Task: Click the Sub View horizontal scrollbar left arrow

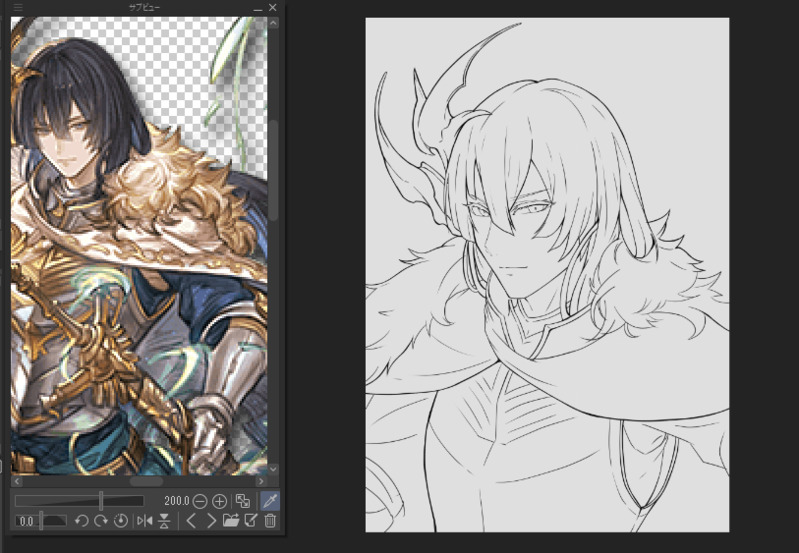Action: click(x=17, y=481)
